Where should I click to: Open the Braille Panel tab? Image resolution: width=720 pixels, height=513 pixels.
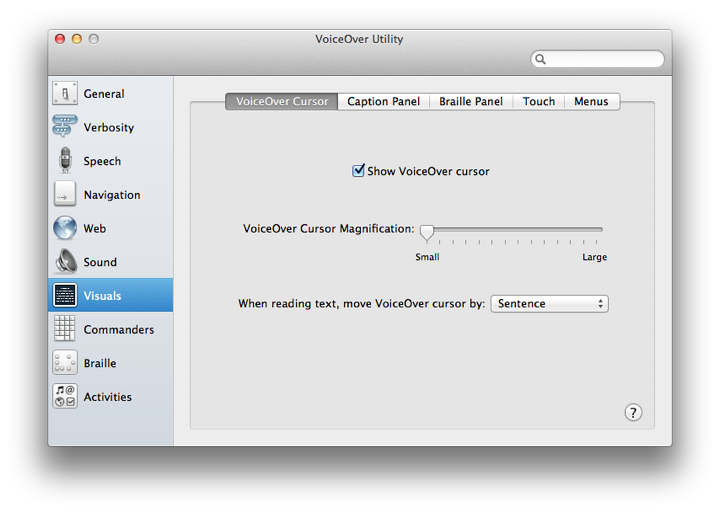(471, 101)
